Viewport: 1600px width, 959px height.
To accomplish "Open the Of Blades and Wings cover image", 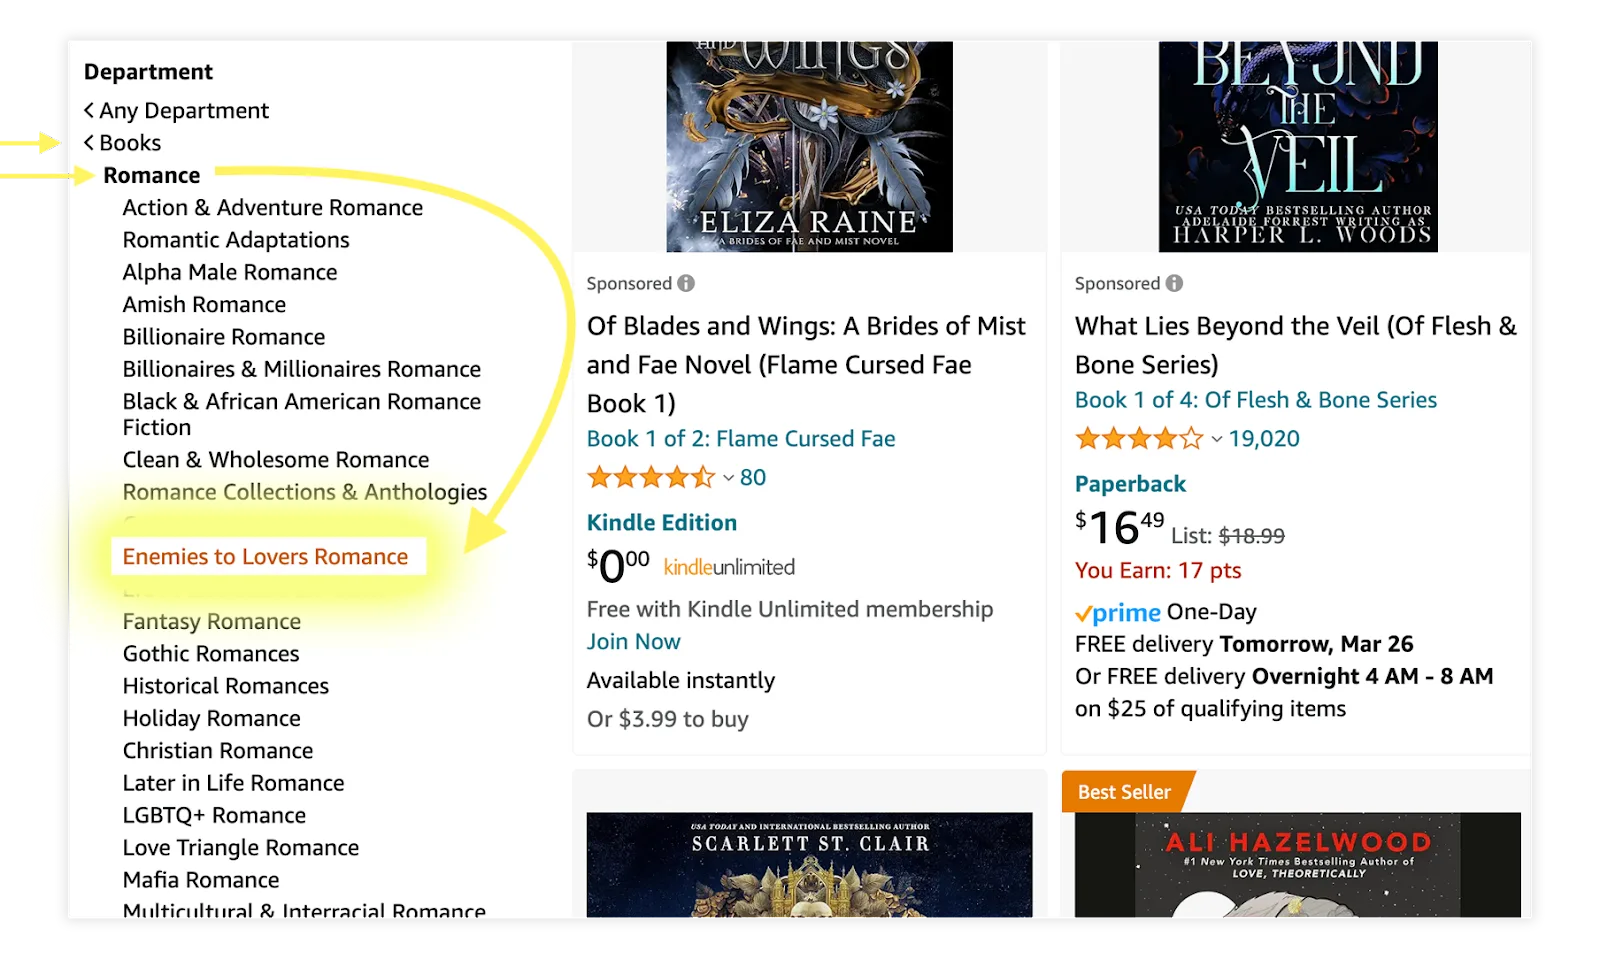I will [810, 147].
